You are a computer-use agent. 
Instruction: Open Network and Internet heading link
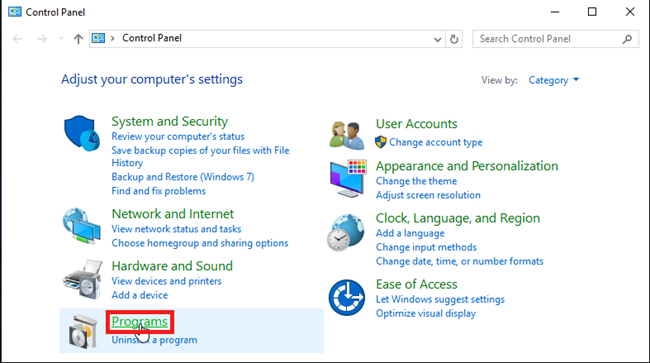(172, 214)
